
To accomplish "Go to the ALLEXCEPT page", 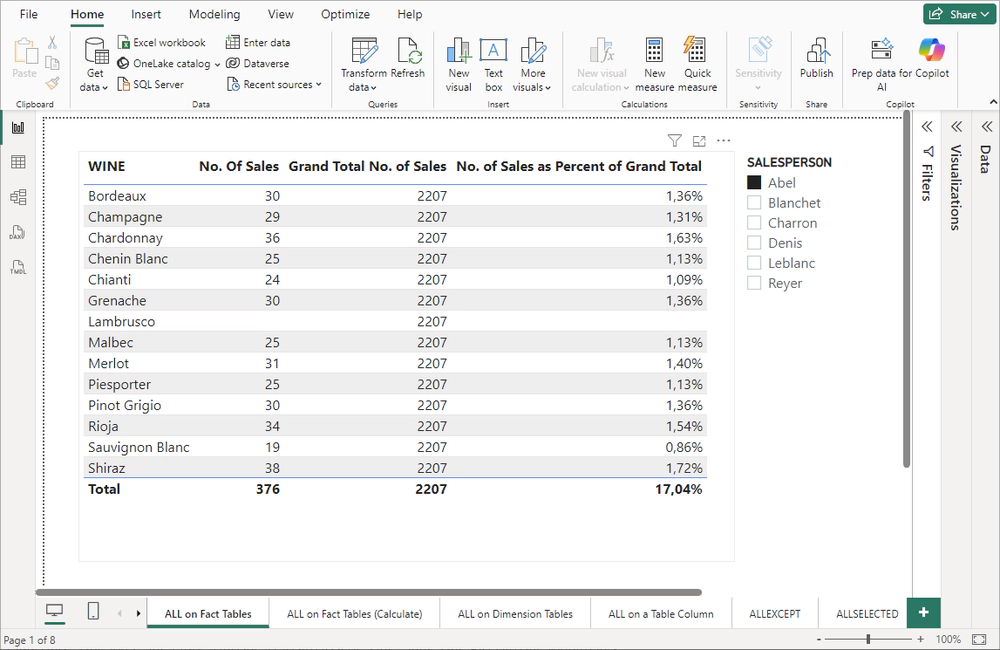I will (774, 614).
